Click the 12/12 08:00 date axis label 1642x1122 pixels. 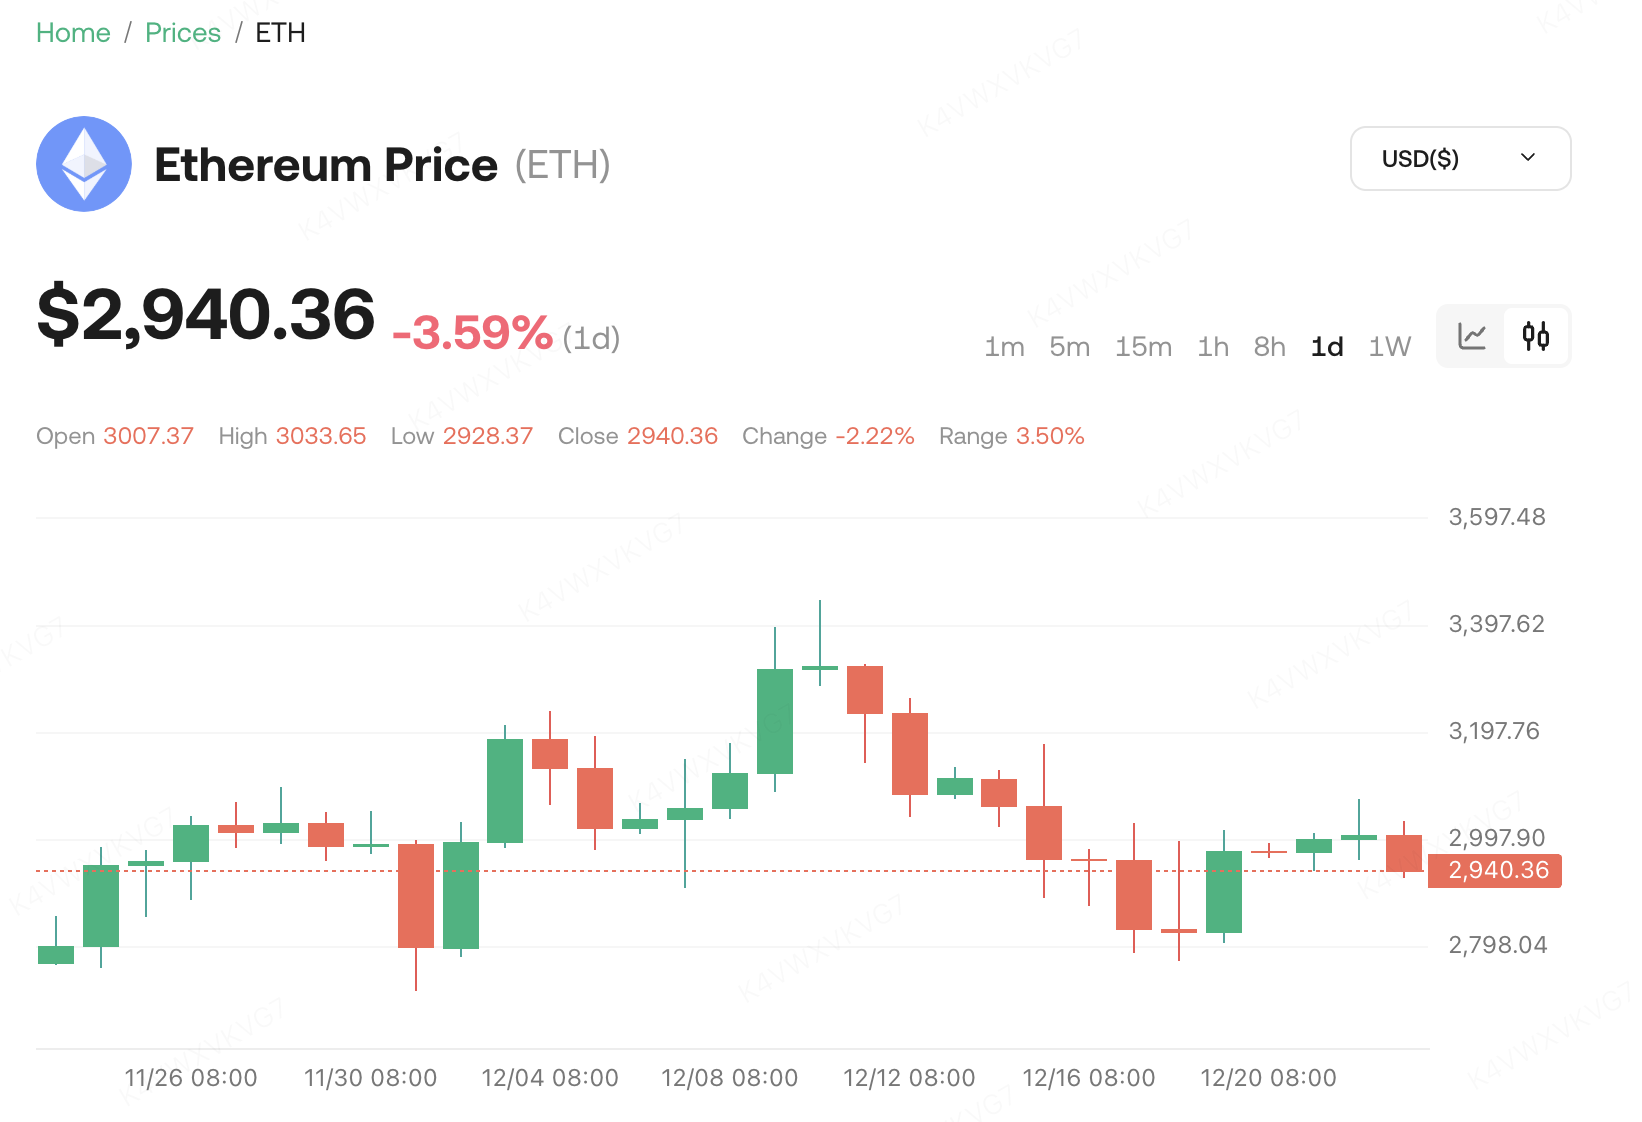pos(909,1078)
